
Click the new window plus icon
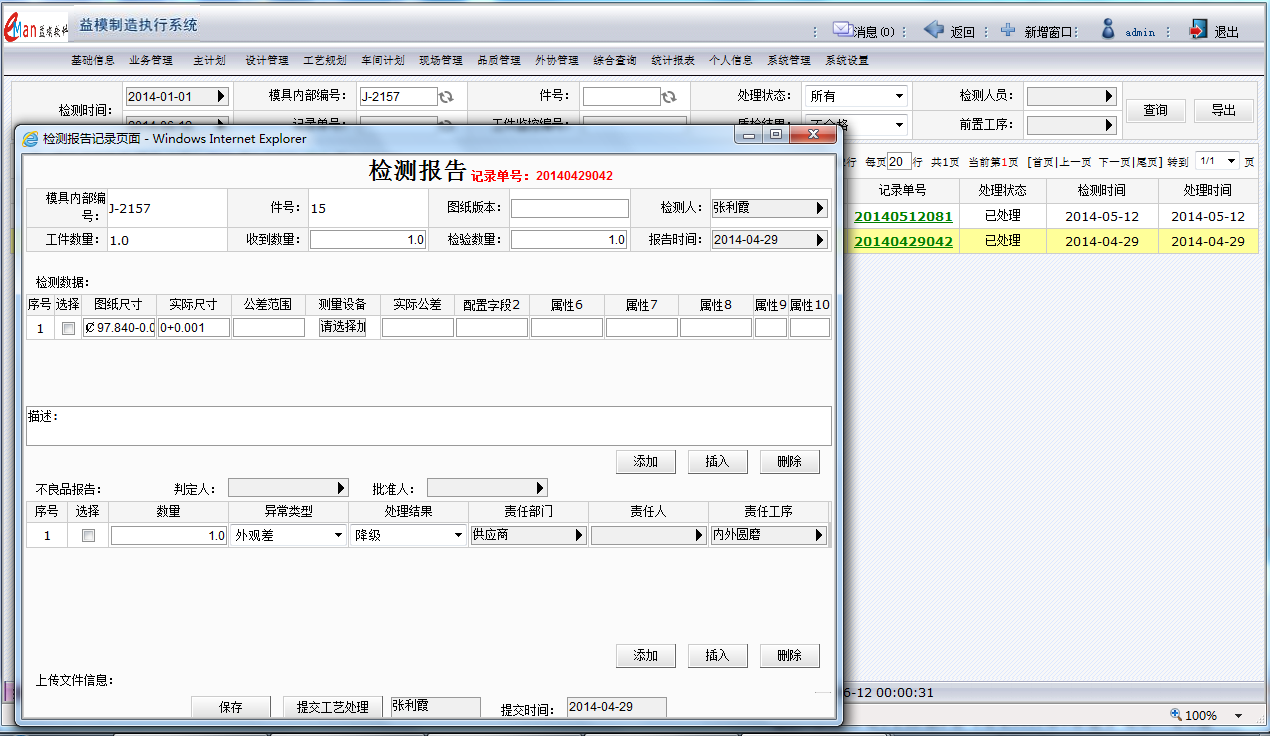[1008, 30]
